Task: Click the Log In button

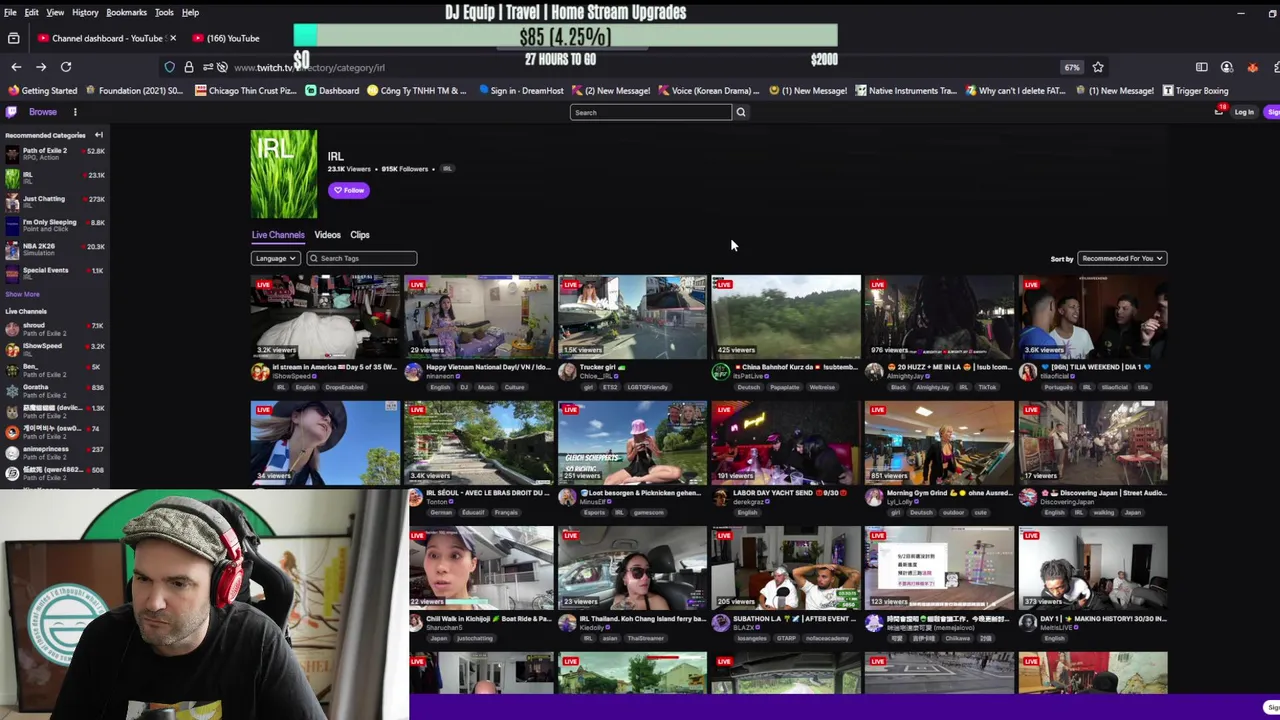Action: coord(1244,112)
